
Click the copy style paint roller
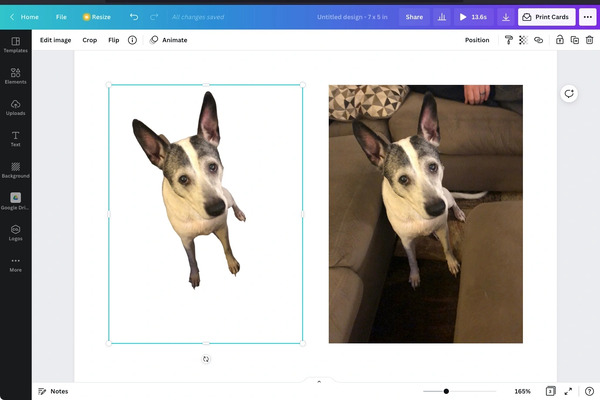(509, 40)
